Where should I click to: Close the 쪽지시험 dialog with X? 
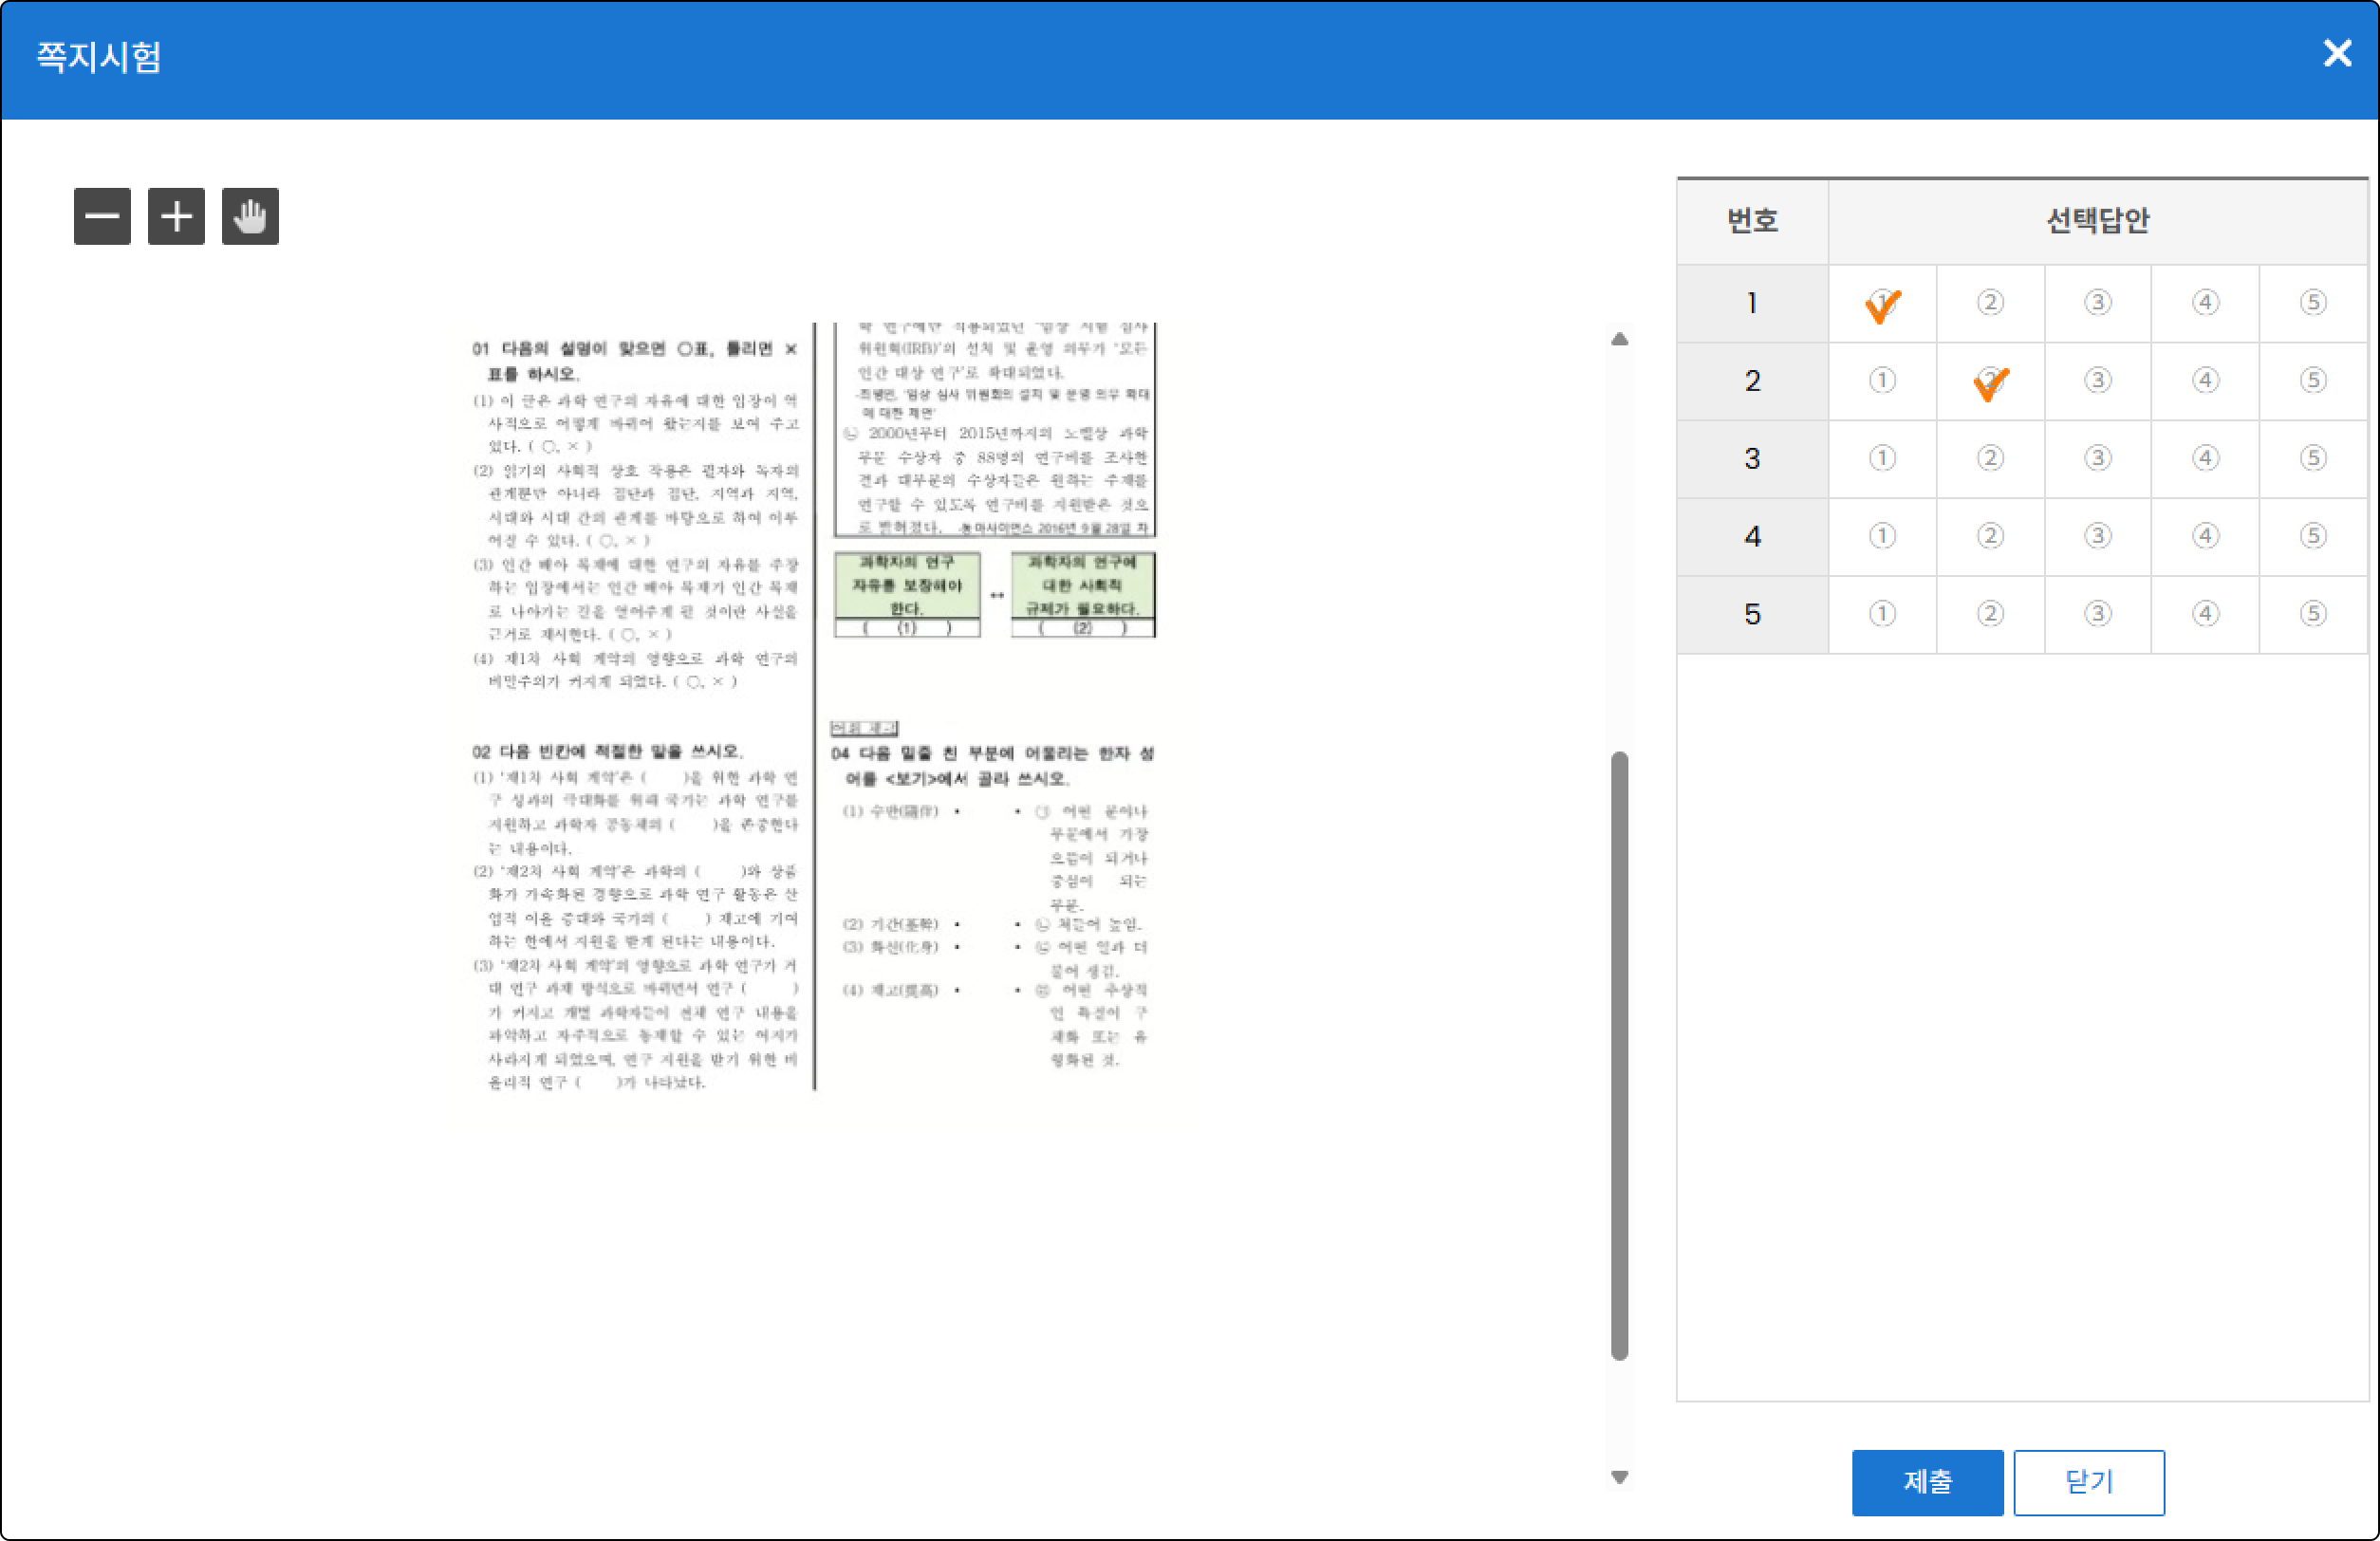pyautogui.click(x=2337, y=53)
